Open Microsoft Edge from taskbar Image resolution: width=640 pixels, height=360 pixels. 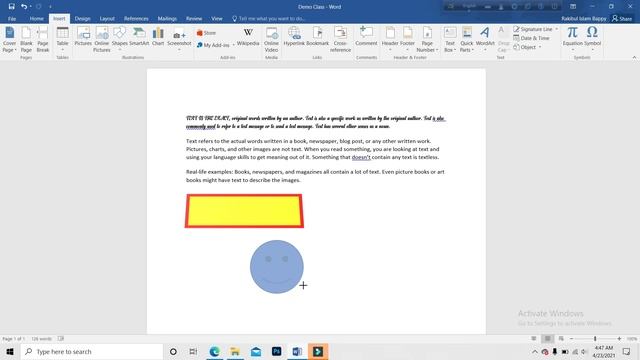(x=214, y=351)
